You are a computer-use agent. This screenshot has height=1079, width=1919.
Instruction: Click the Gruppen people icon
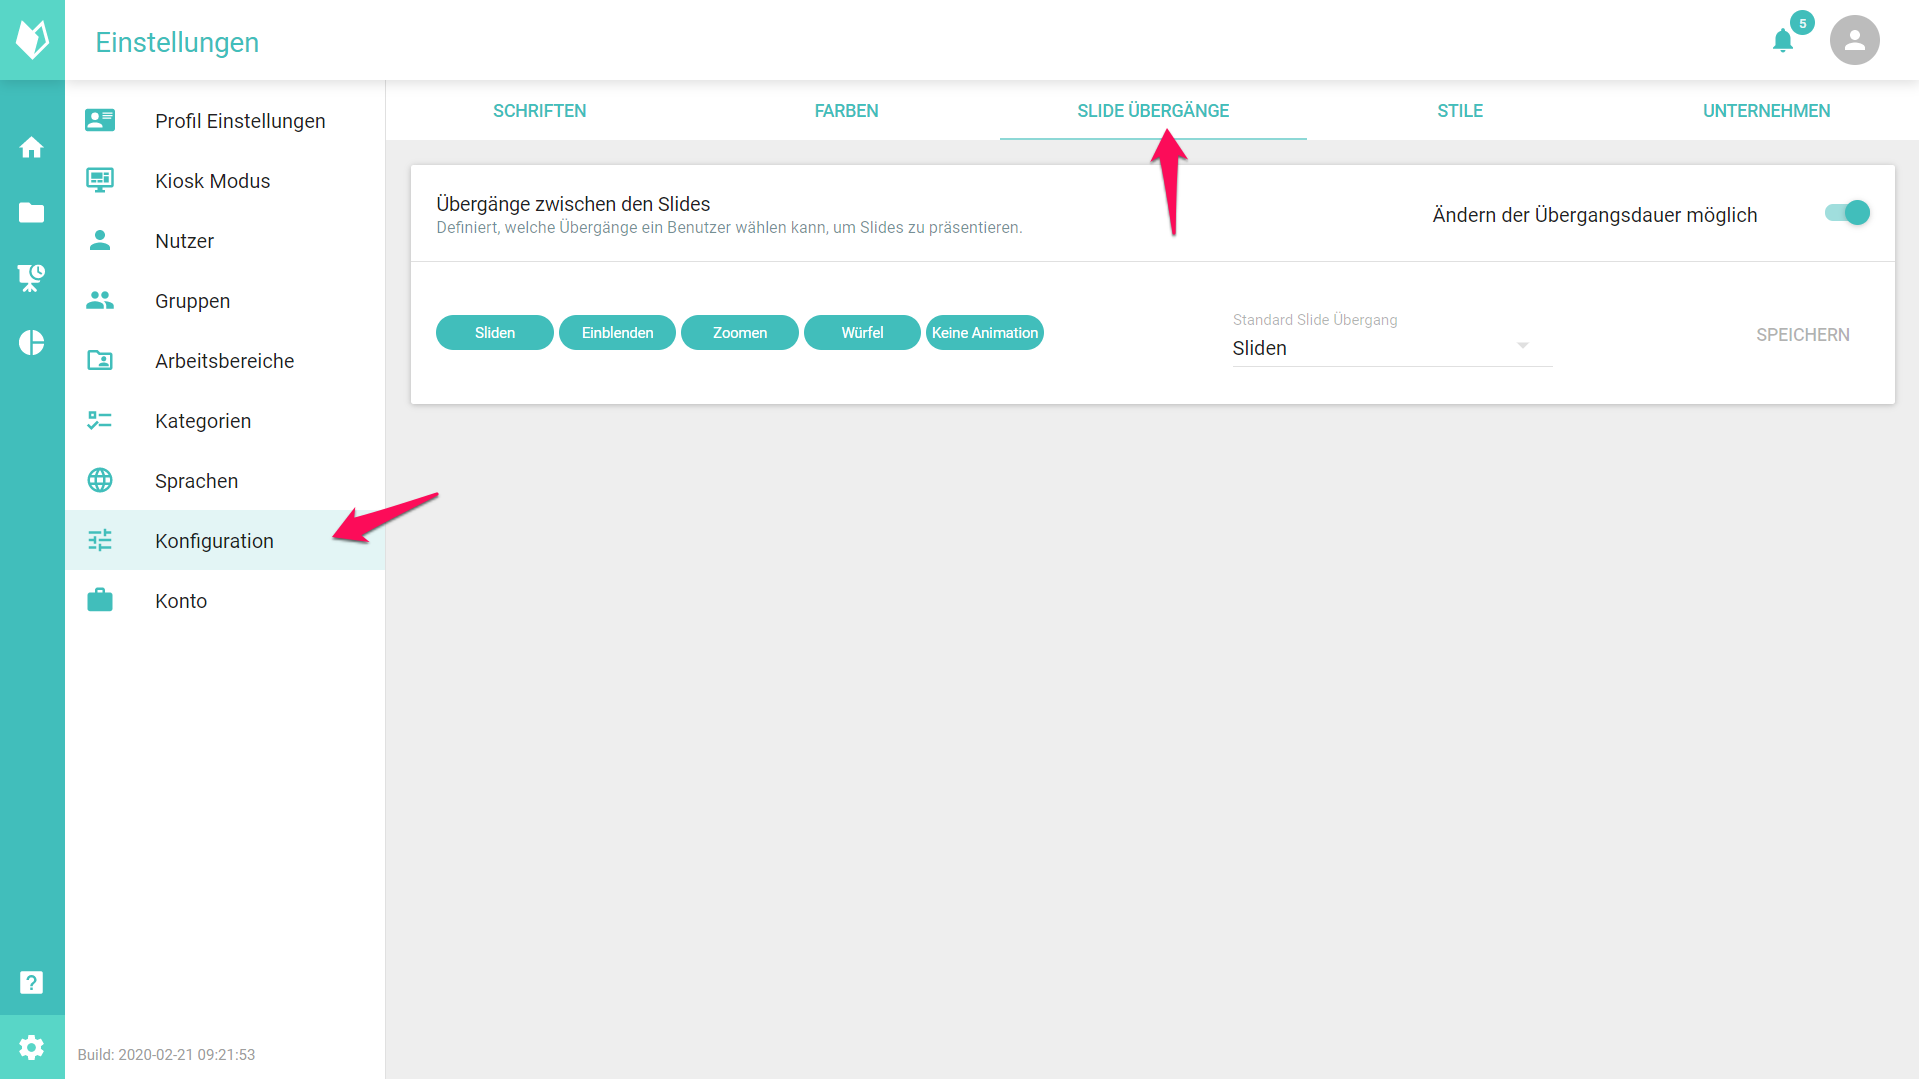(x=100, y=300)
